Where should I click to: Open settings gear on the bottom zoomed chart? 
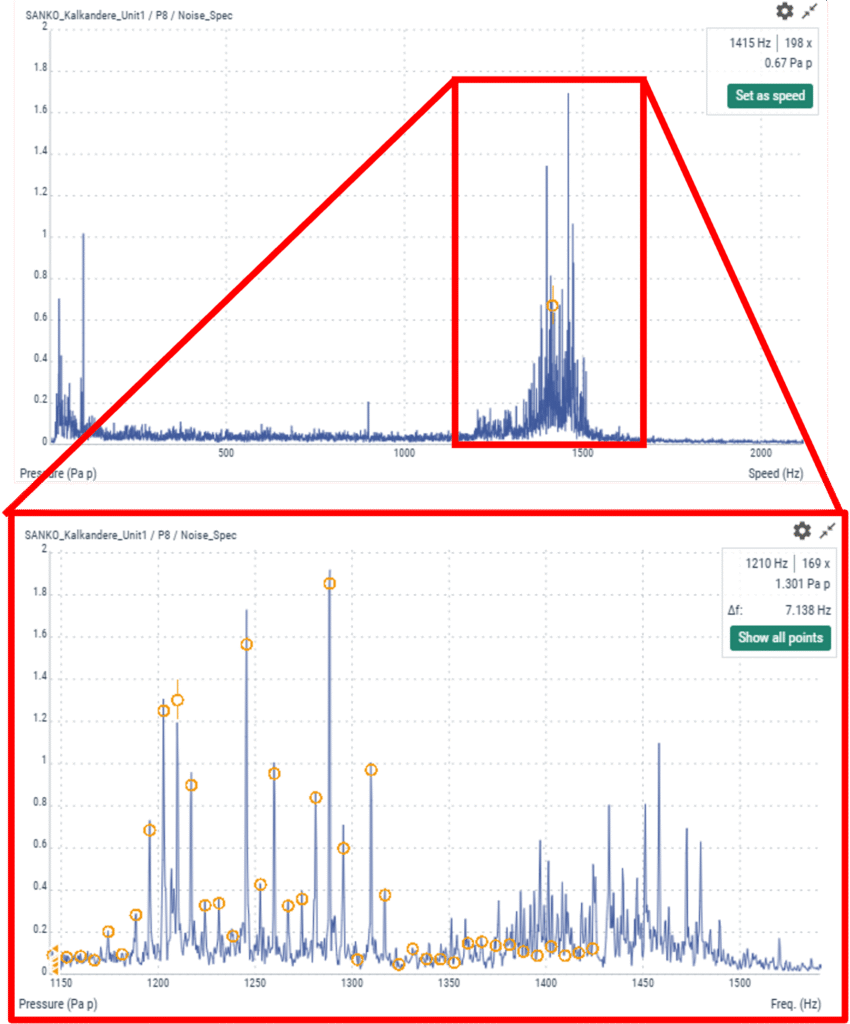pos(802,531)
